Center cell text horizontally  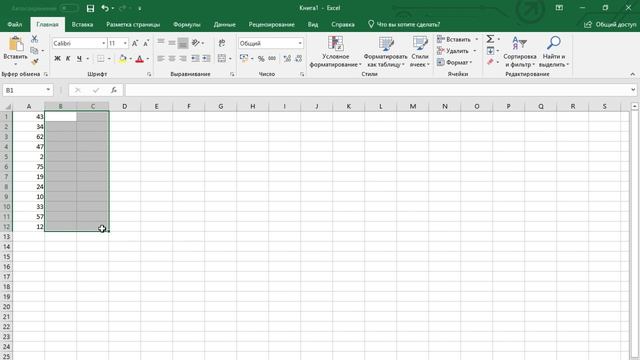tap(172, 59)
